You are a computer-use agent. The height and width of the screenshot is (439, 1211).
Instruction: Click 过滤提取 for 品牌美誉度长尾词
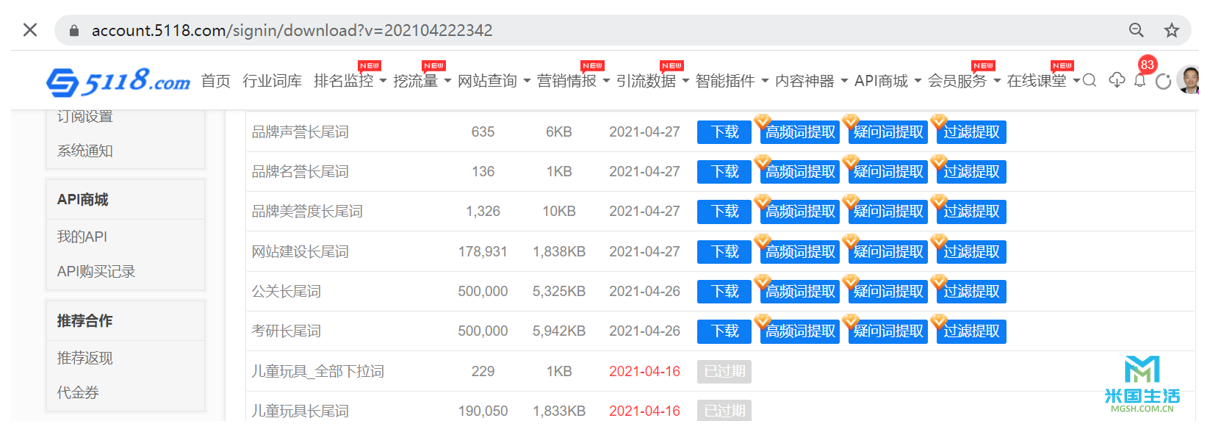[x=971, y=212]
